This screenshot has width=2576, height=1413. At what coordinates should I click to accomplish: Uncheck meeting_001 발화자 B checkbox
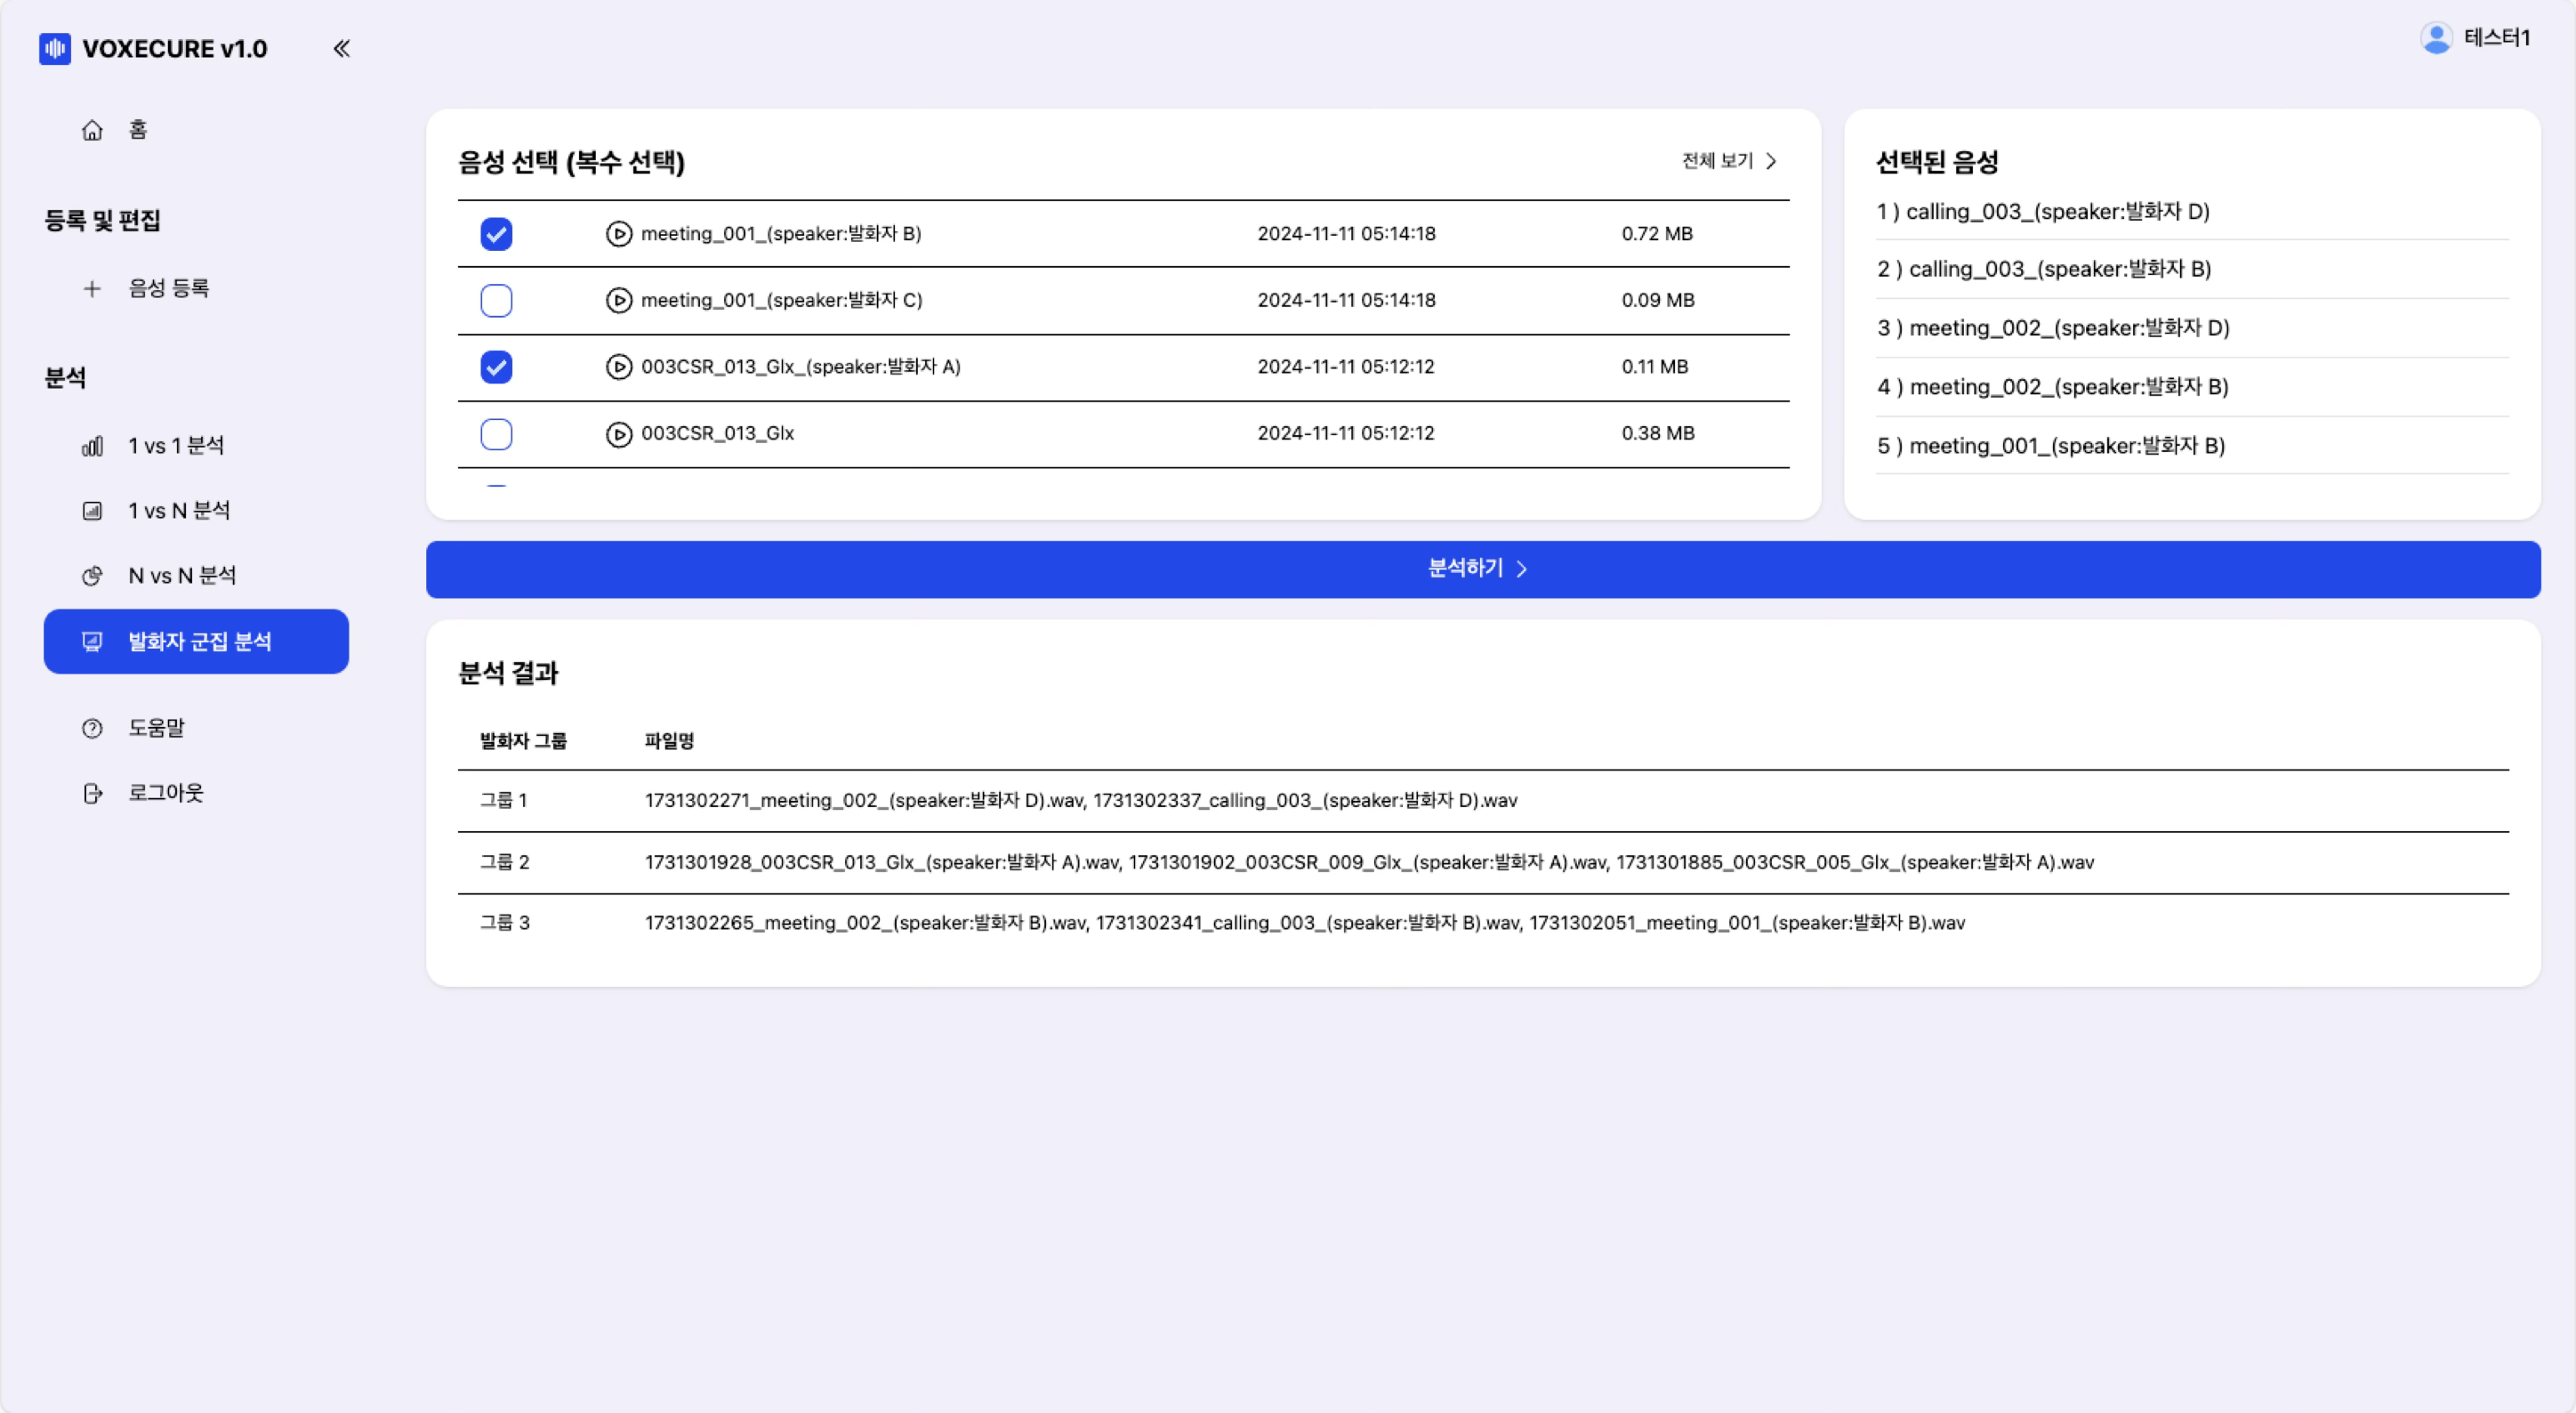(x=496, y=234)
